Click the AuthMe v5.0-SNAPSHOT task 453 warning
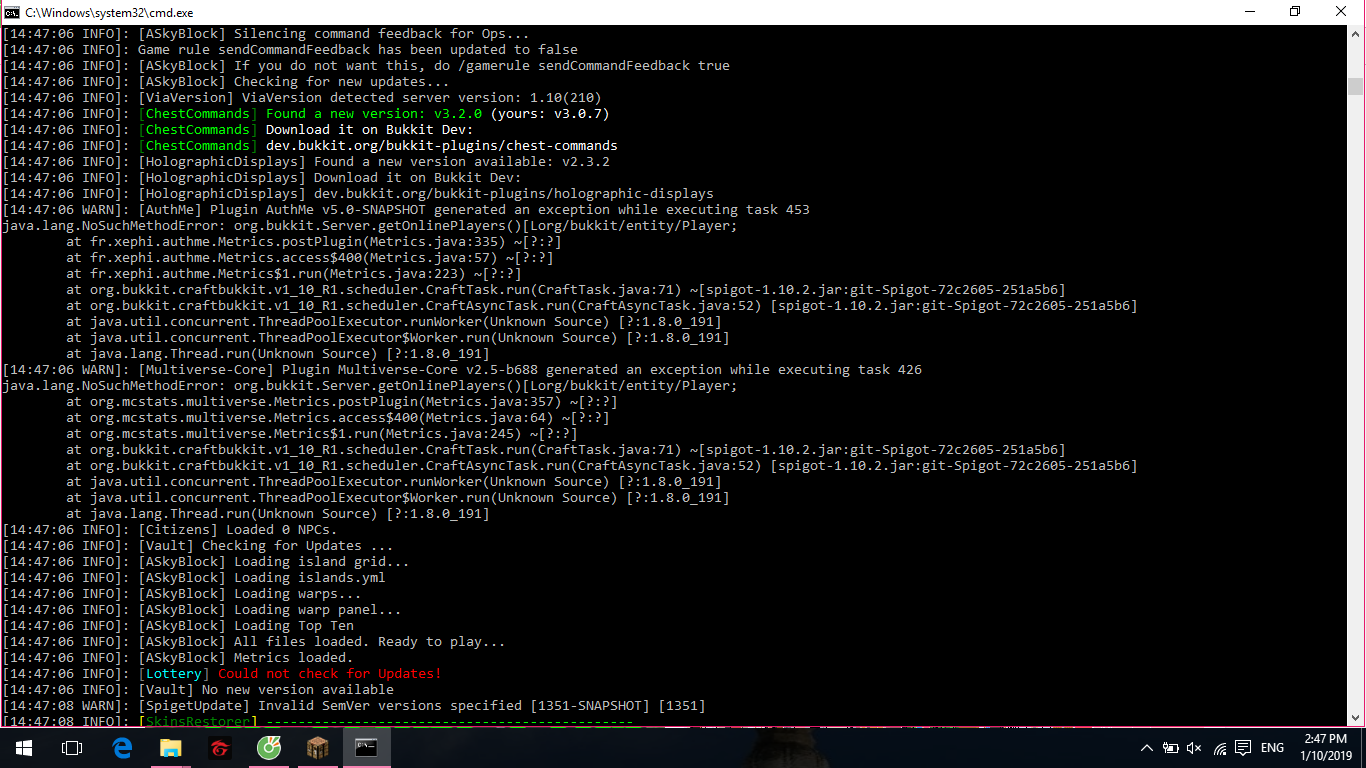1366x768 pixels. (406, 210)
